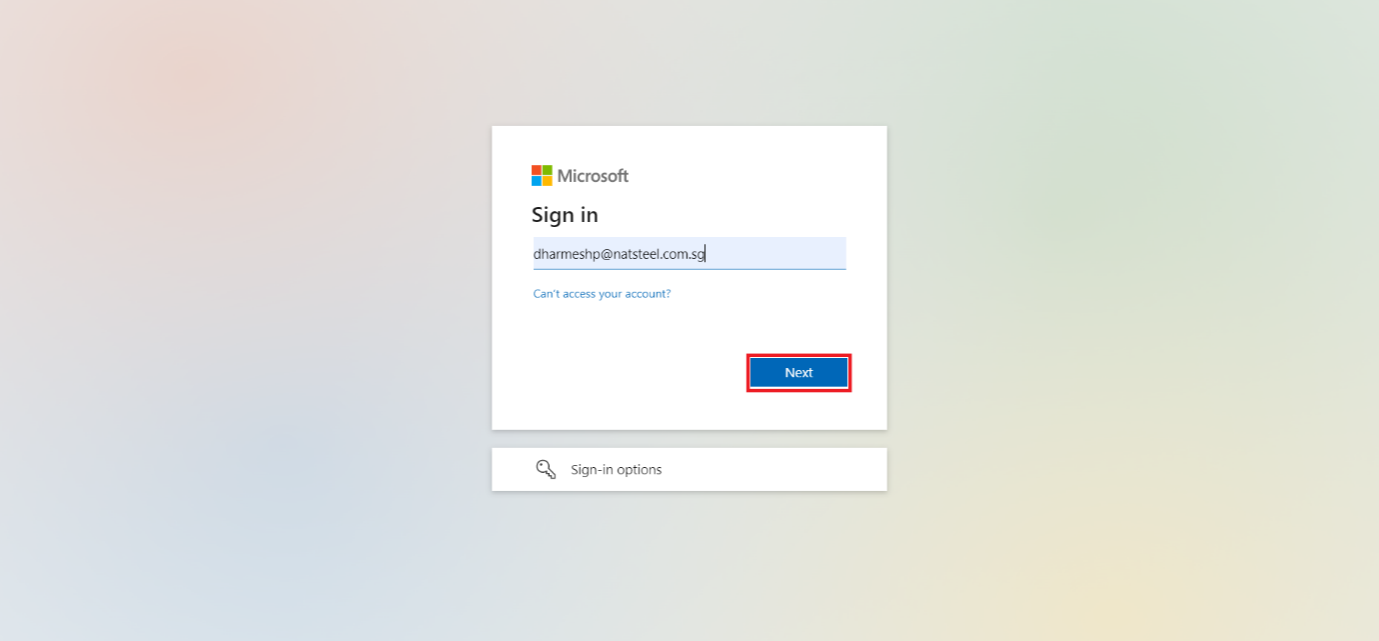Click the "Sign in" heading text
This screenshot has width=1379, height=641.
click(565, 215)
